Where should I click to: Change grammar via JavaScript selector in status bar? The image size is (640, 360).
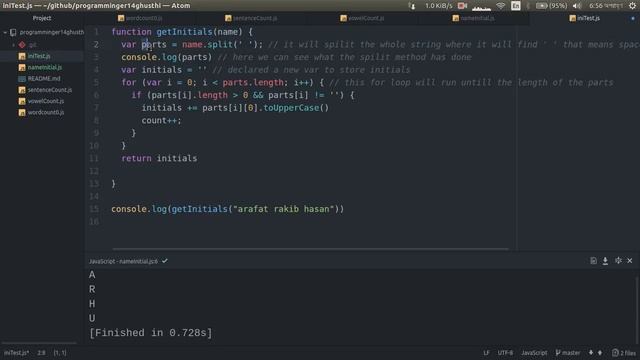pos(534,353)
